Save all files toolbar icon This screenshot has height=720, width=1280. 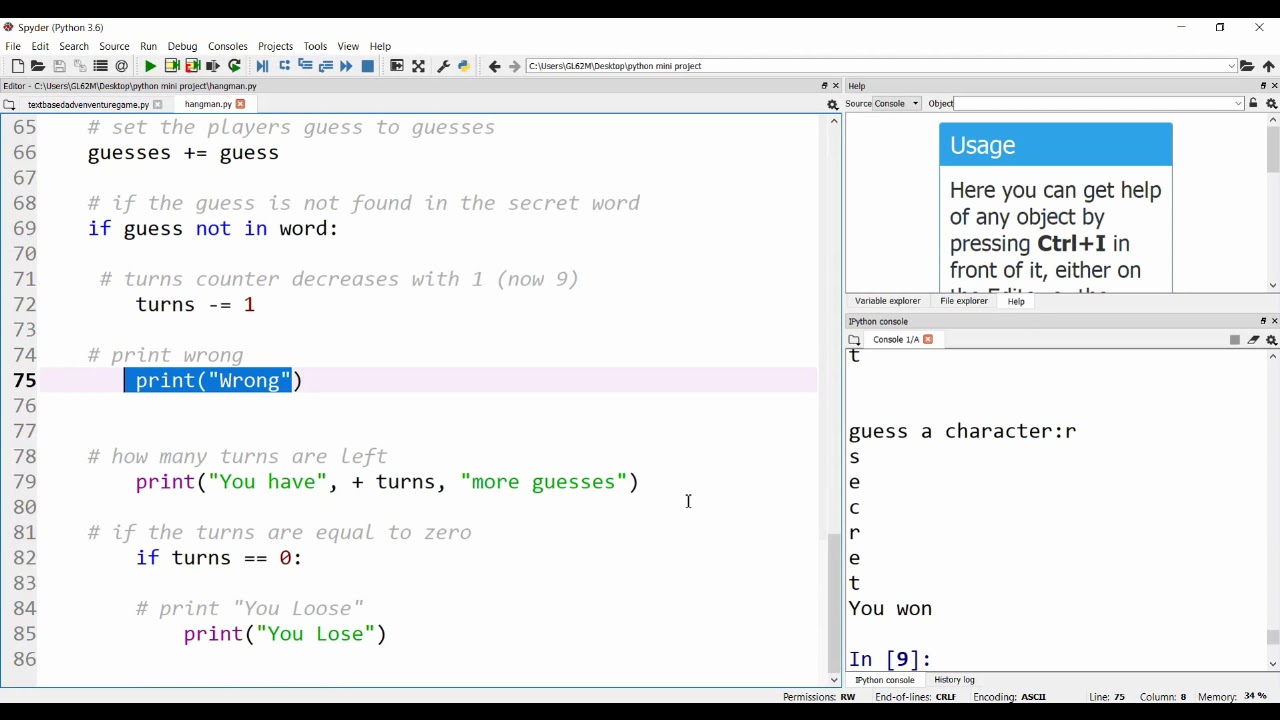pos(80,66)
